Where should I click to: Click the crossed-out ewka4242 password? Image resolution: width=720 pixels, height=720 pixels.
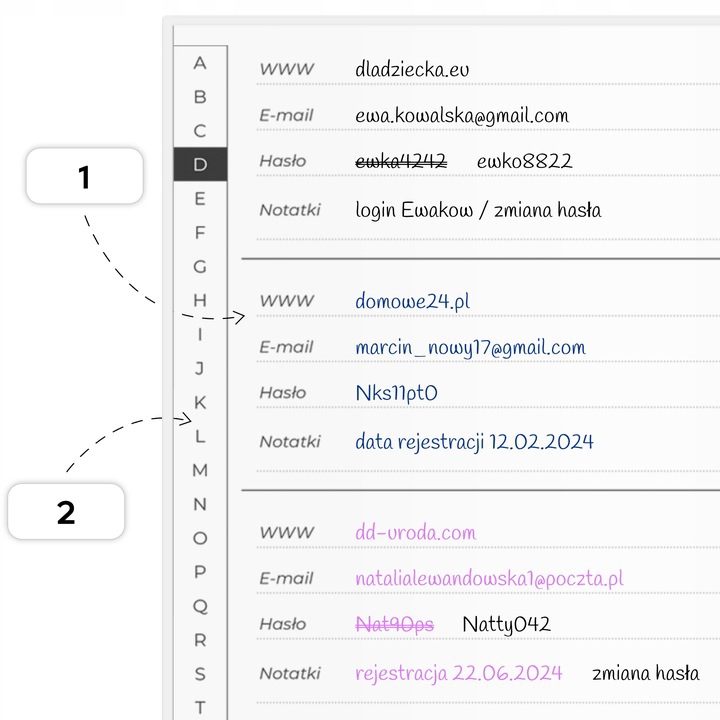(401, 162)
